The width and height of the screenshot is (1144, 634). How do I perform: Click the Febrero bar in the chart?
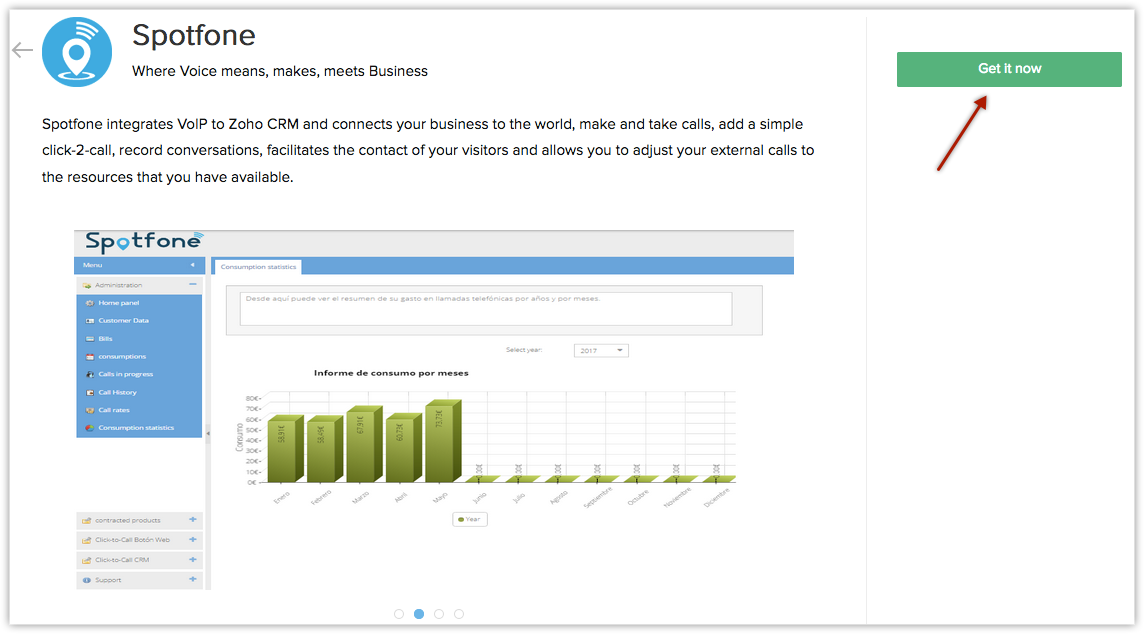pyautogui.click(x=325, y=449)
